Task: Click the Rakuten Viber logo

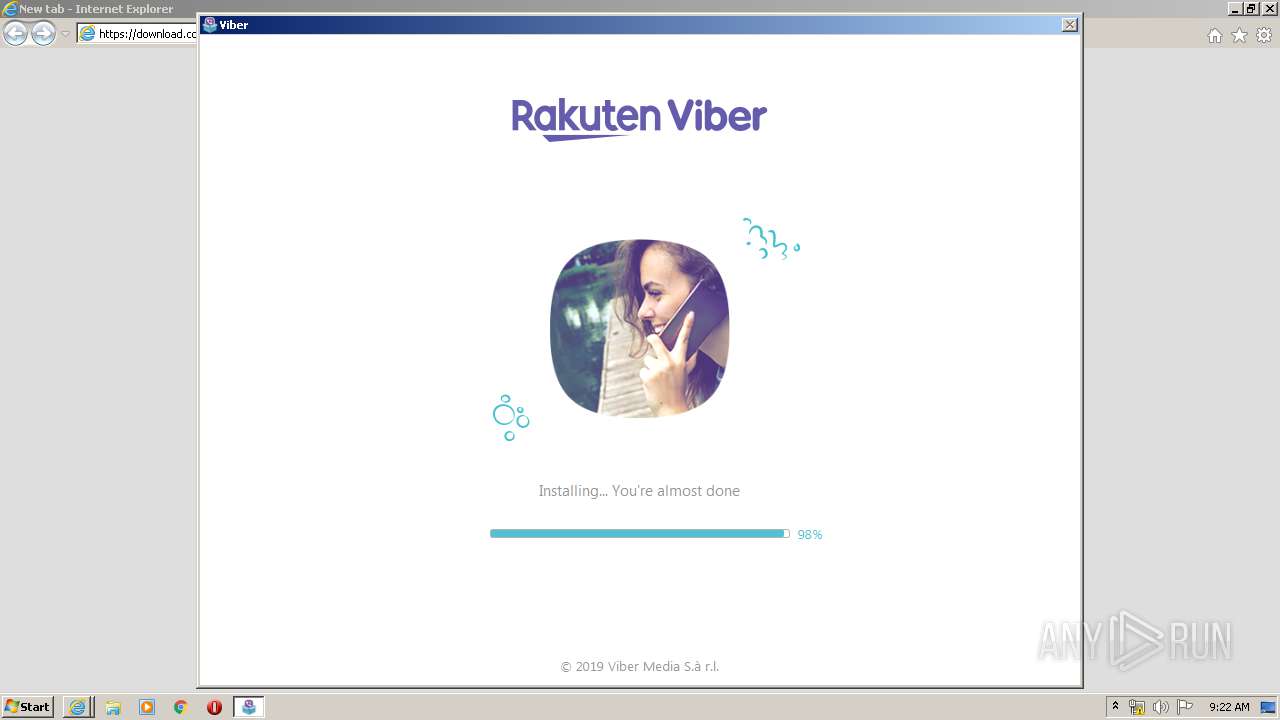Action: click(x=639, y=118)
